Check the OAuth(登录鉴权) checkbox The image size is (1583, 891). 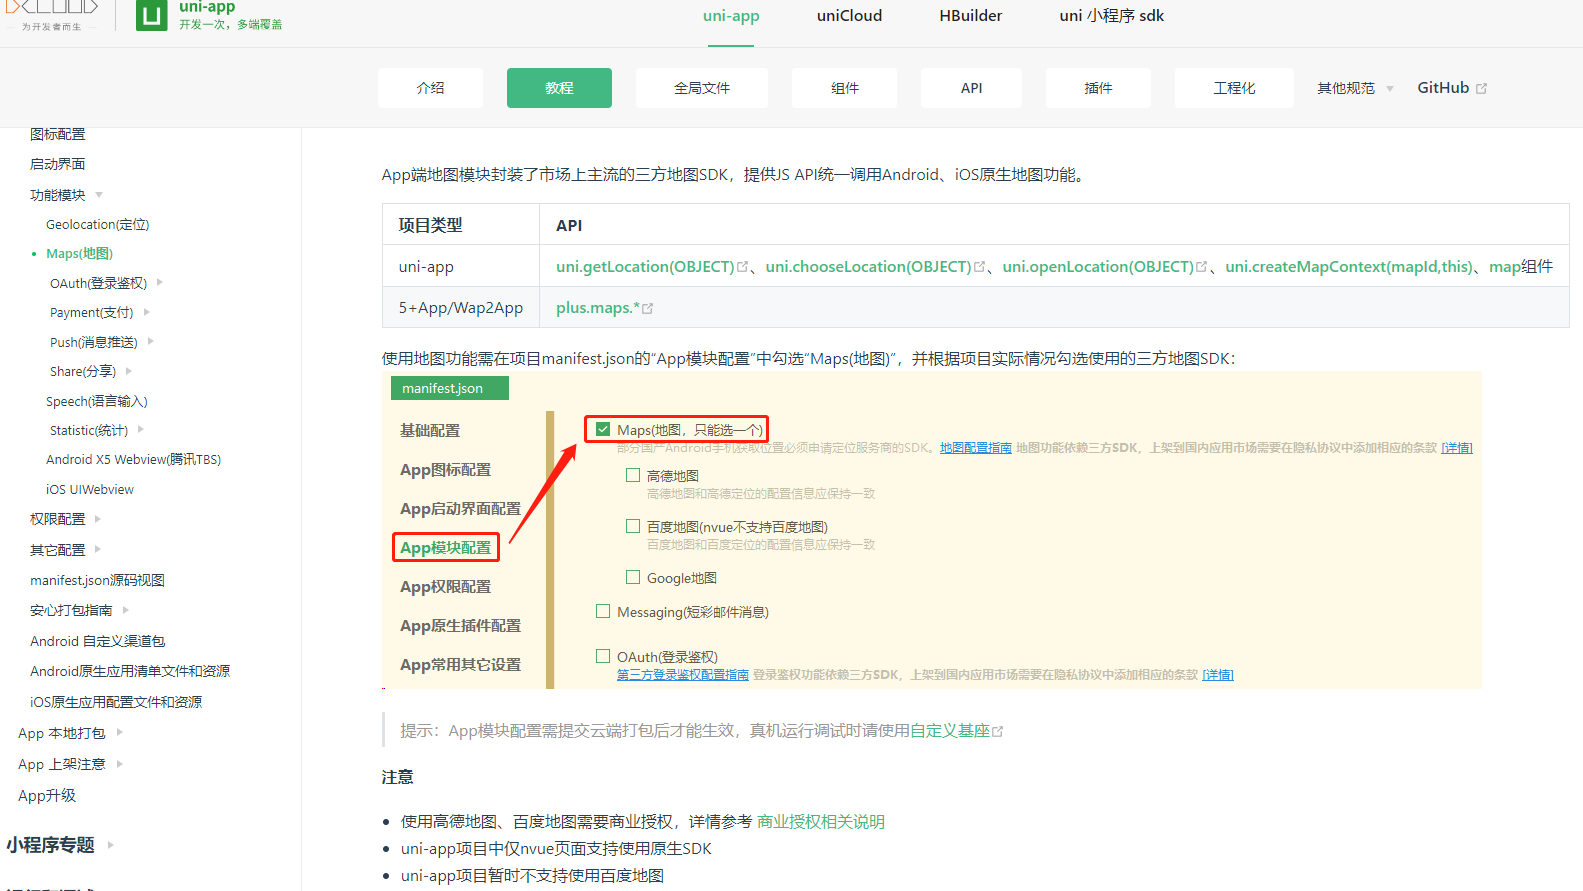click(603, 656)
